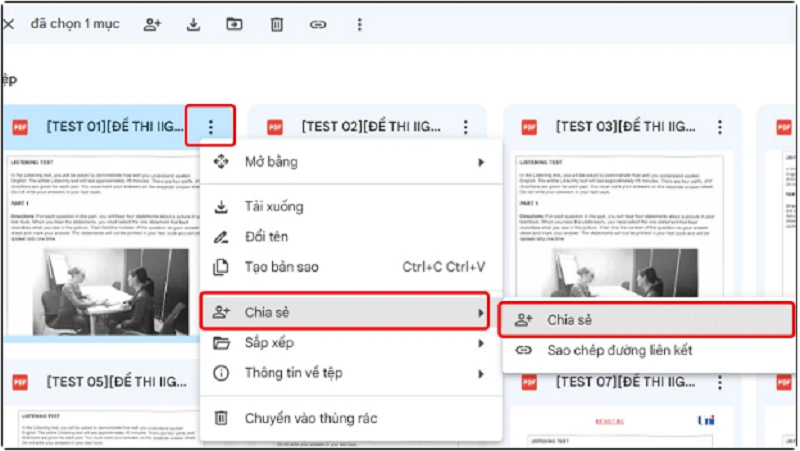Screen dimensions: 800x451
Task: Select 'Chuyển vào thùng rác' menu entry
Action: coord(351,418)
